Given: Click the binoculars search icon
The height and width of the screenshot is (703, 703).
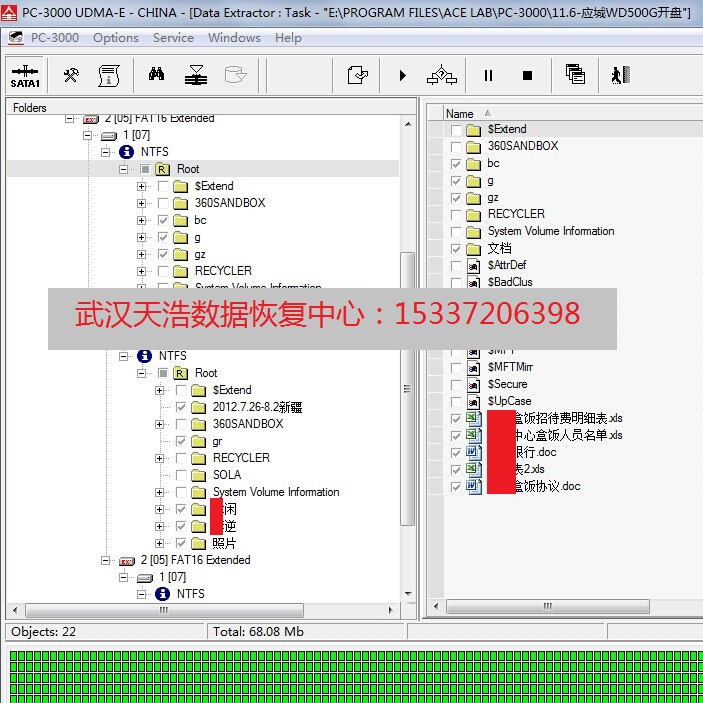Looking at the screenshot, I should (156, 76).
